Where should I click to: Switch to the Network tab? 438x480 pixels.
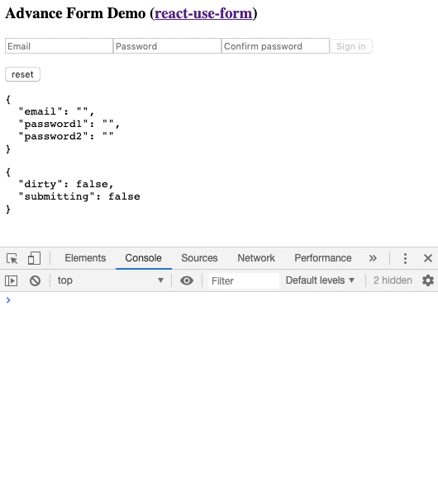[x=256, y=258]
